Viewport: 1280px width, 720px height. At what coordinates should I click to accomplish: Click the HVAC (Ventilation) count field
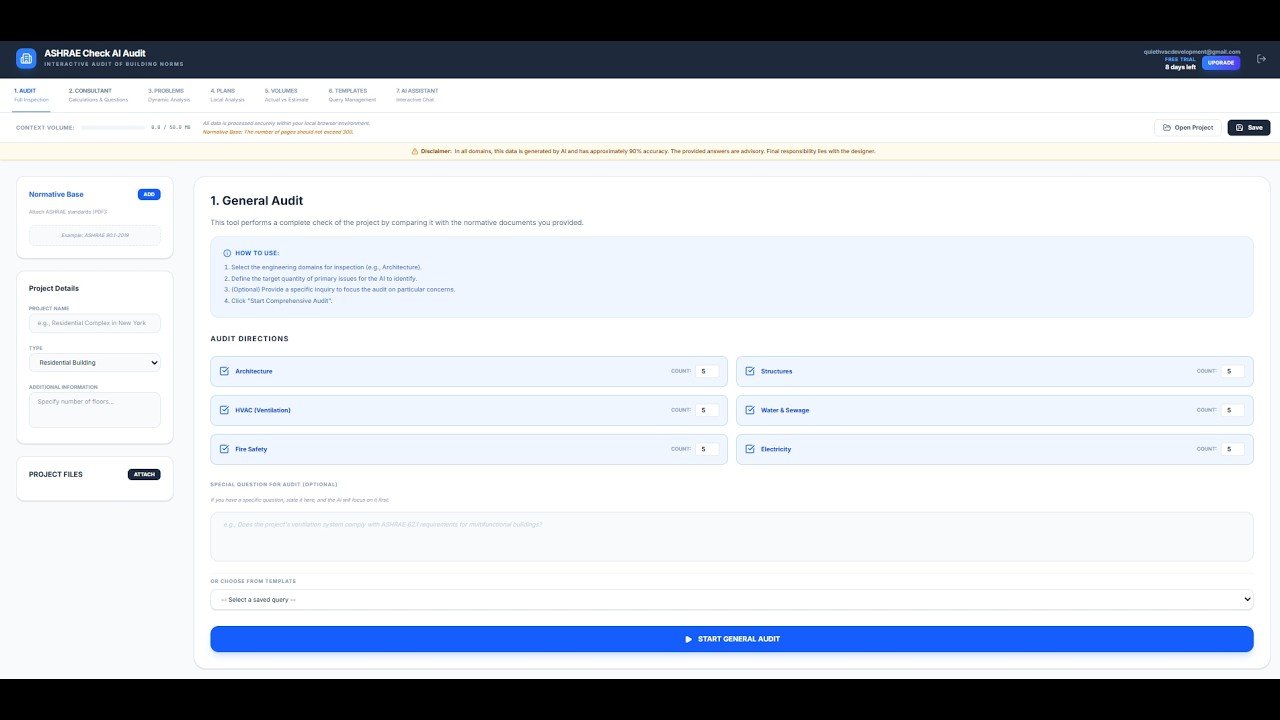coord(707,410)
